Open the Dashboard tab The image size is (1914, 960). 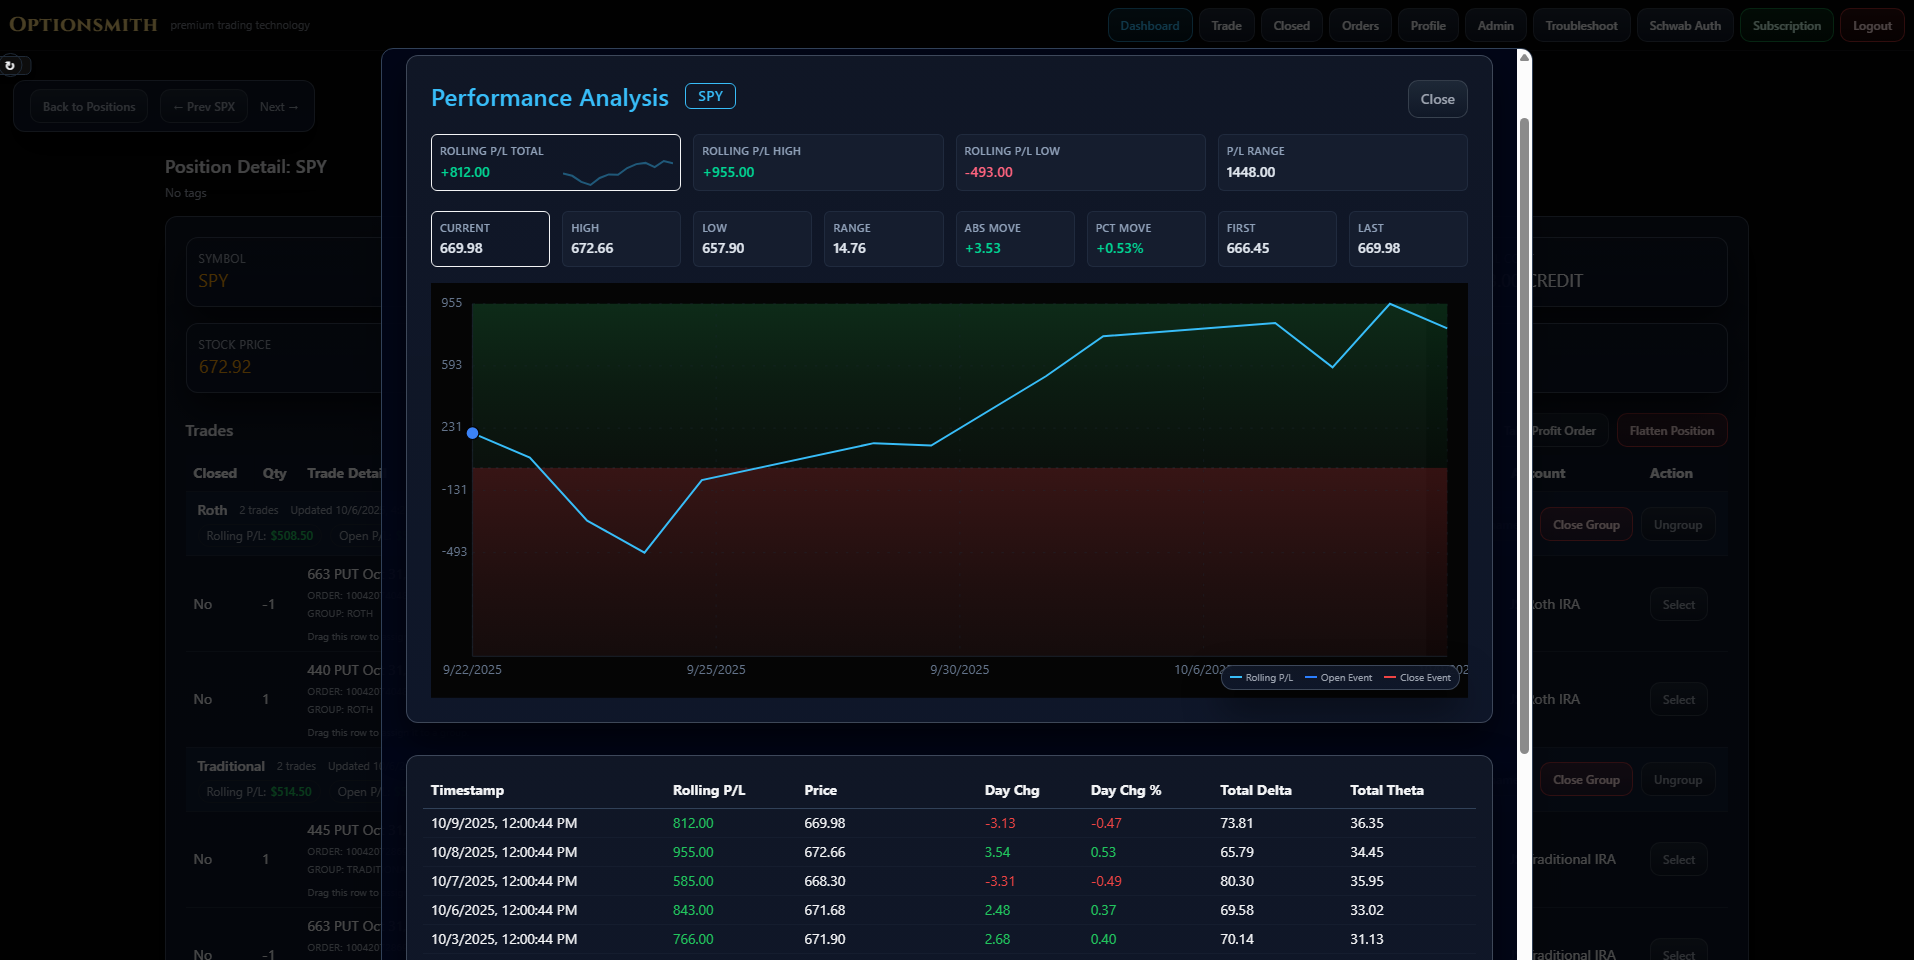click(1149, 26)
